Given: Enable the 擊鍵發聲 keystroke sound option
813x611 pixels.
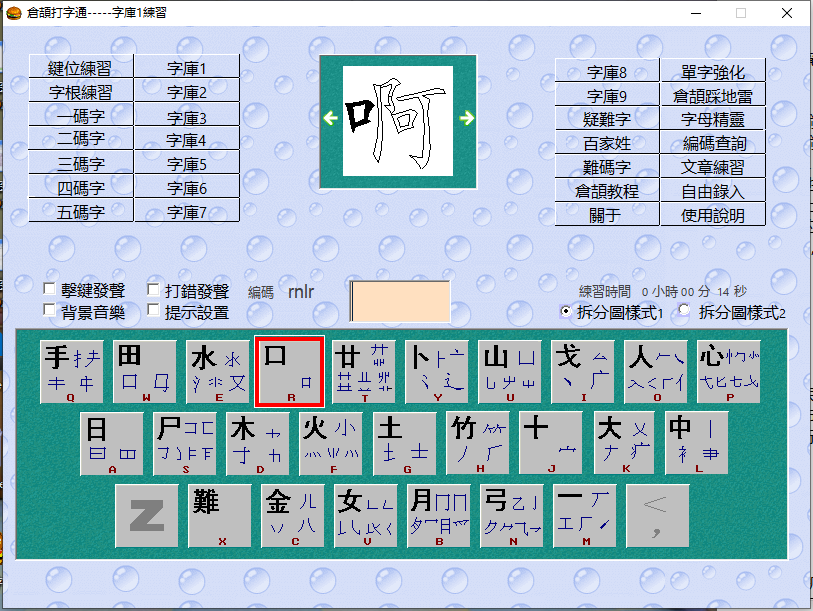Looking at the screenshot, I should 48,289.
